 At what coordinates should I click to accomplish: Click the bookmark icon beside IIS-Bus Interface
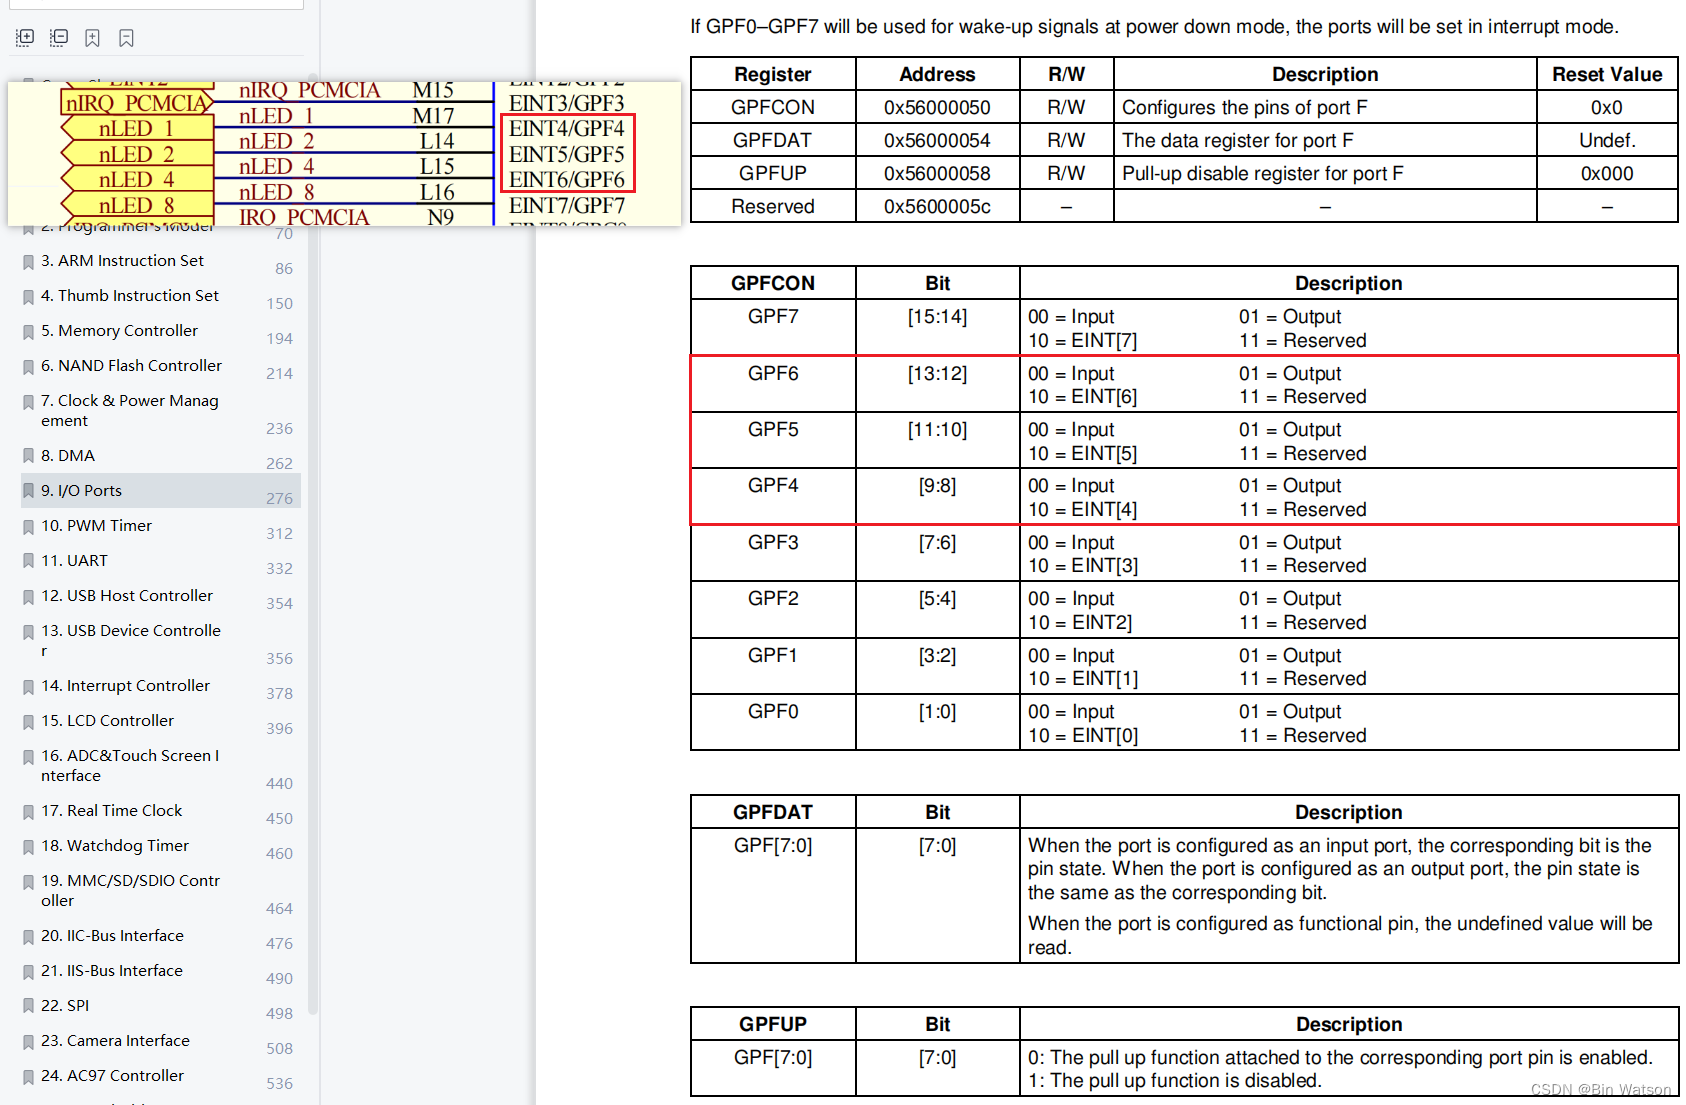pyautogui.click(x=28, y=972)
